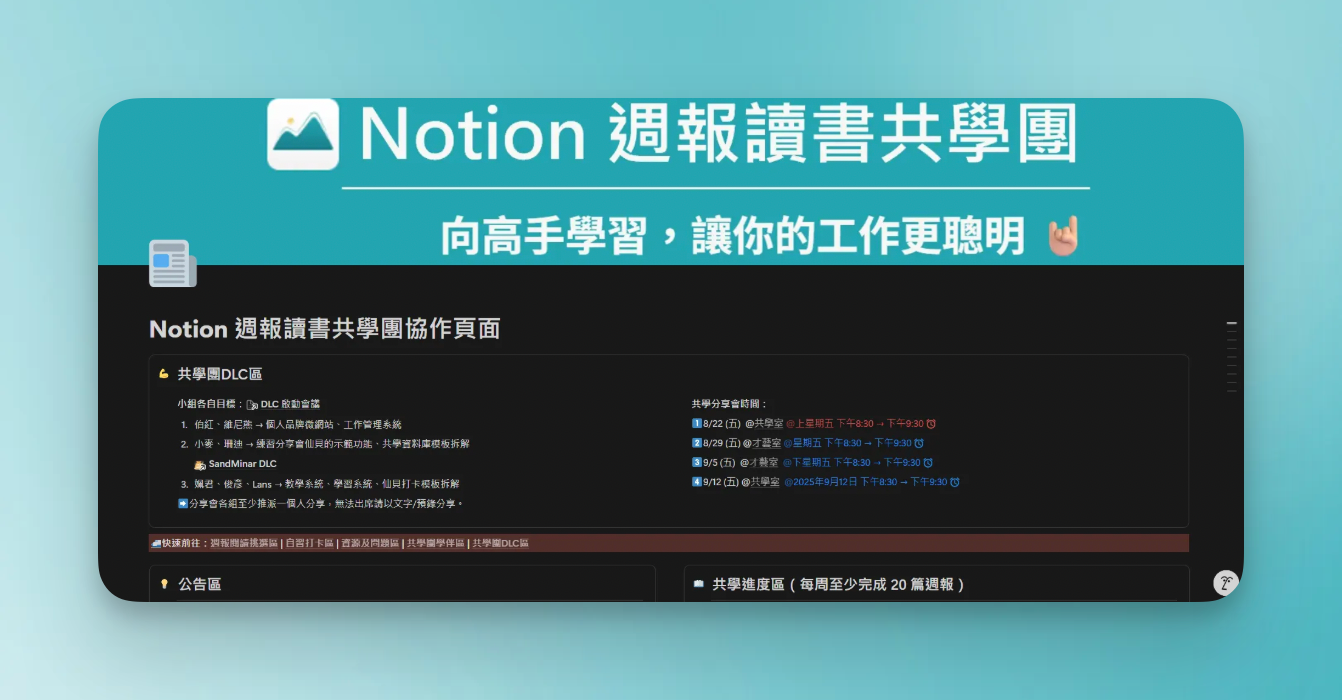This screenshot has height=700, width=1342.
Task: Jump to 資源及問題區 quick link
Action: 370,543
